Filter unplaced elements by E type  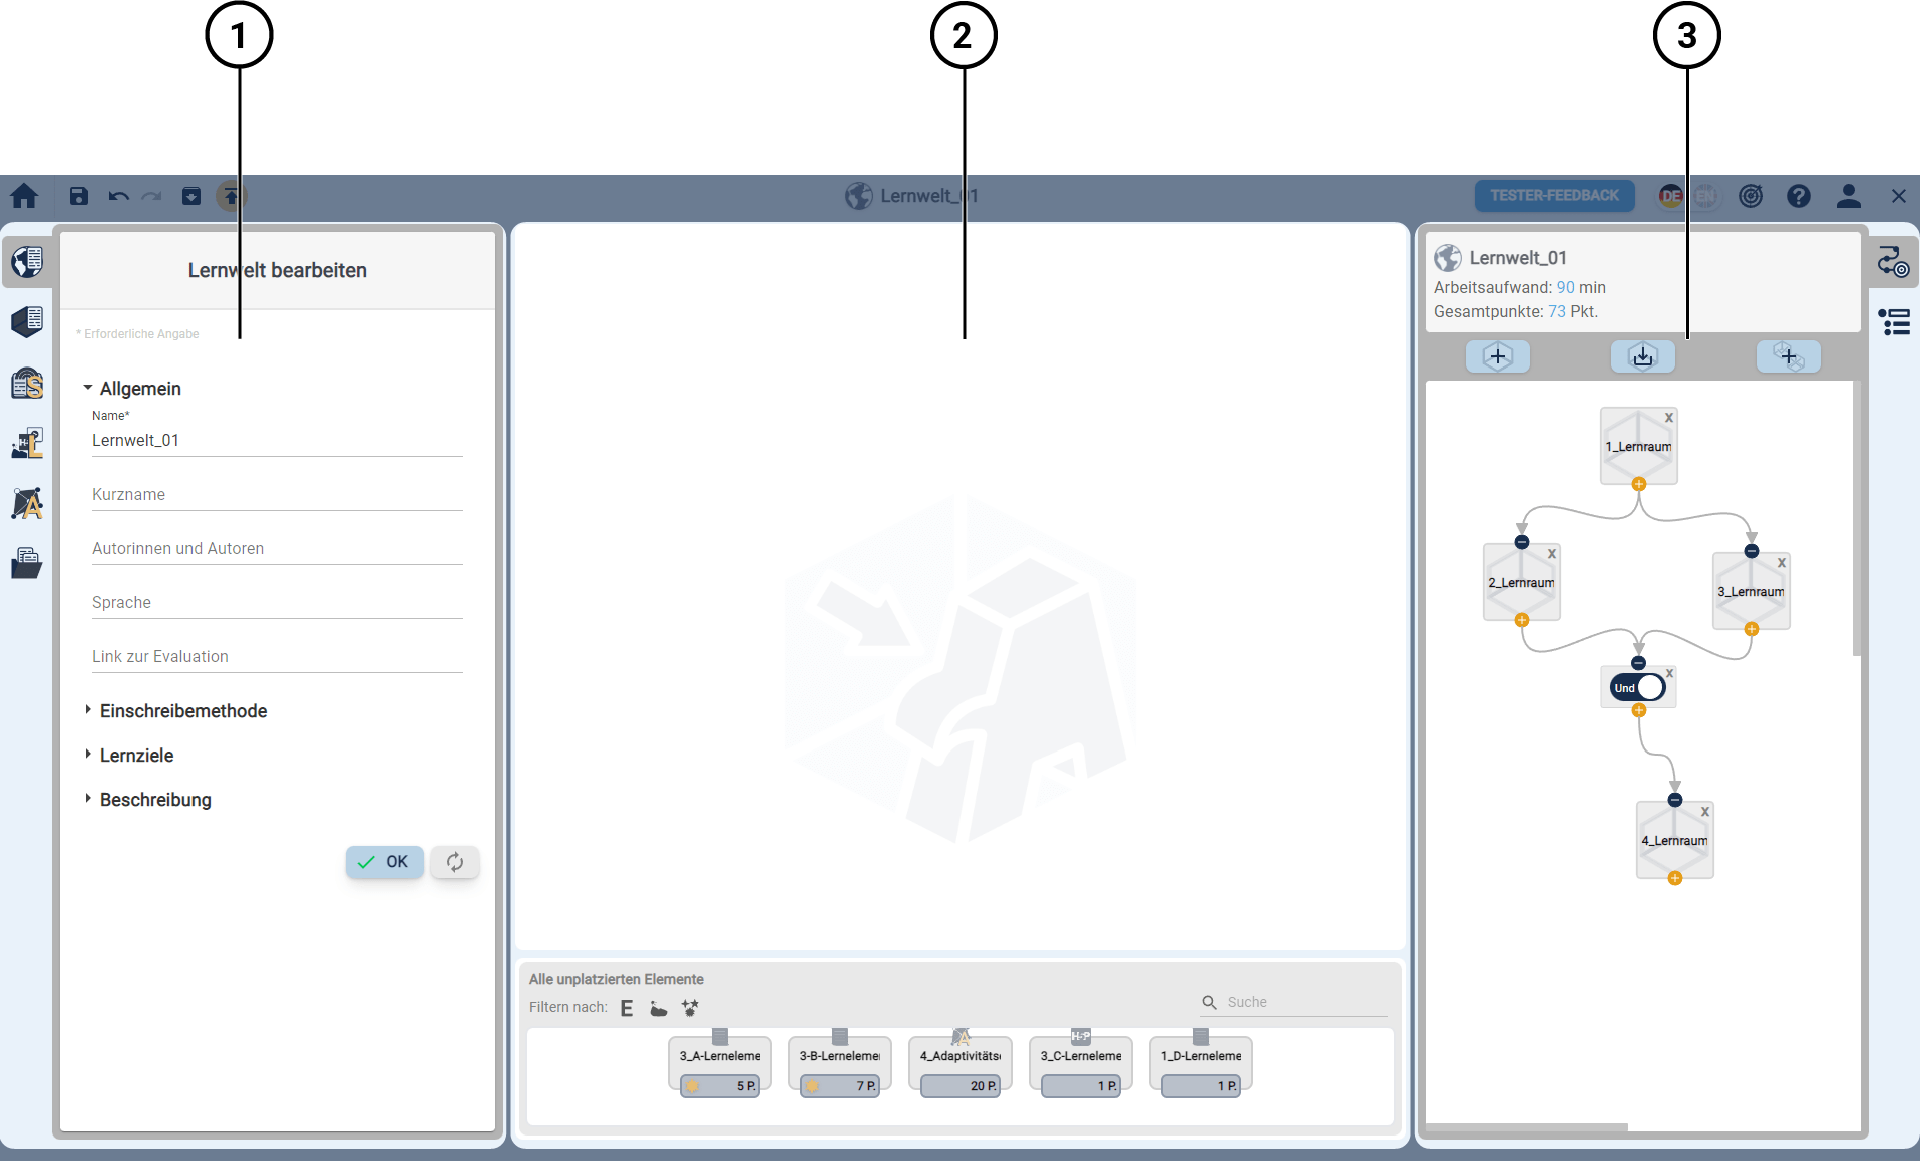point(627,1008)
